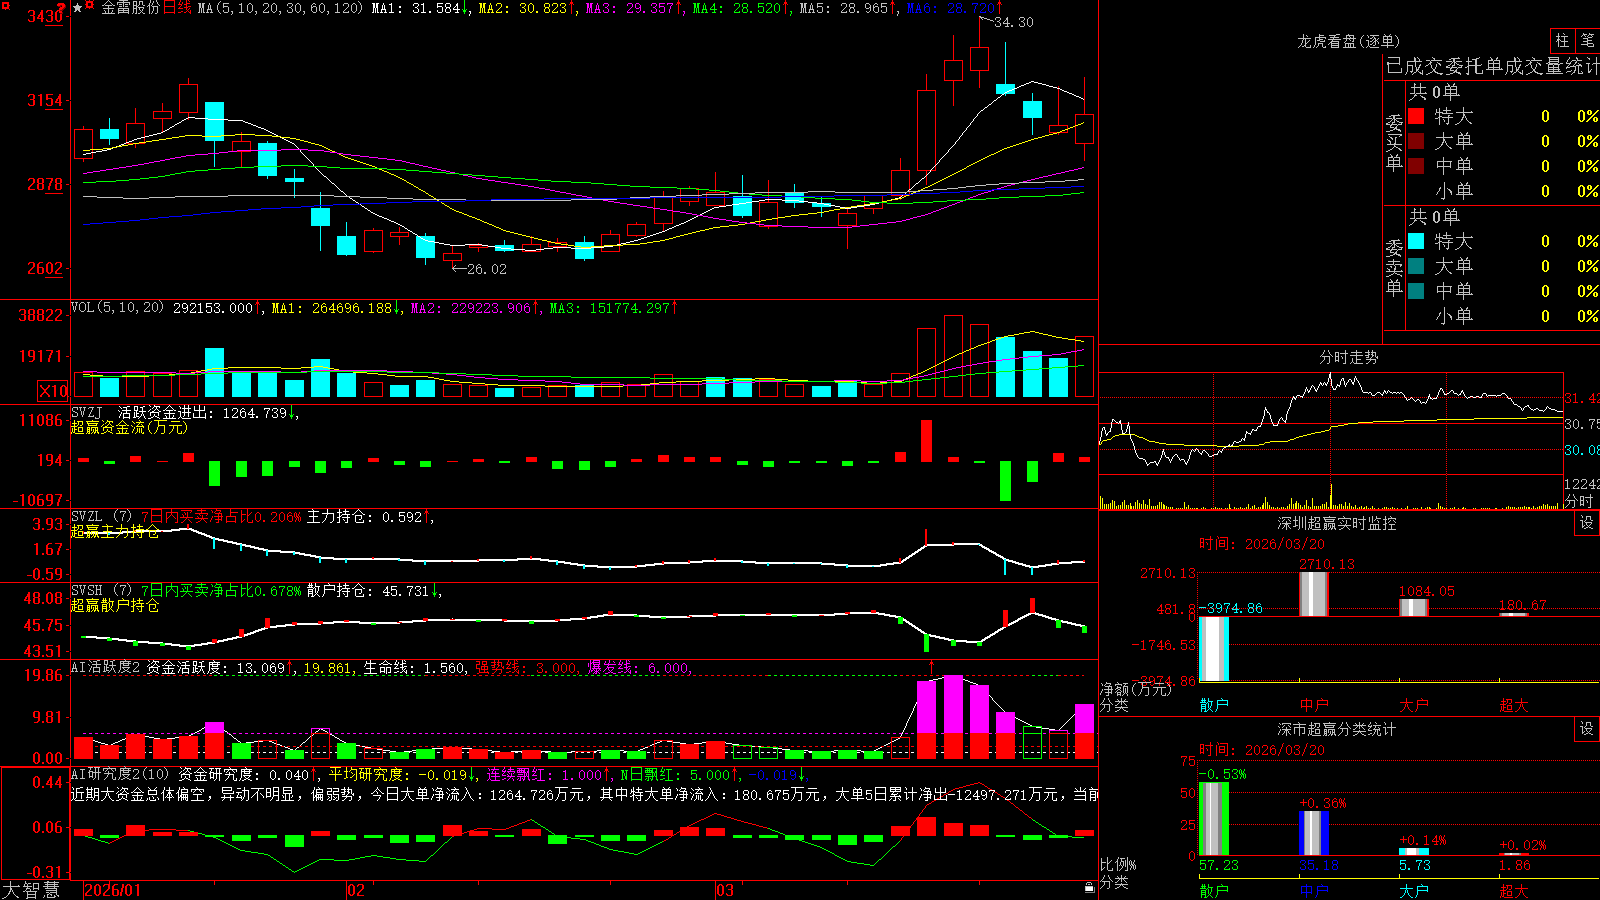Click the dark red 中单 buy order swatch
The width and height of the screenshot is (1600, 900).
coord(1416,166)
